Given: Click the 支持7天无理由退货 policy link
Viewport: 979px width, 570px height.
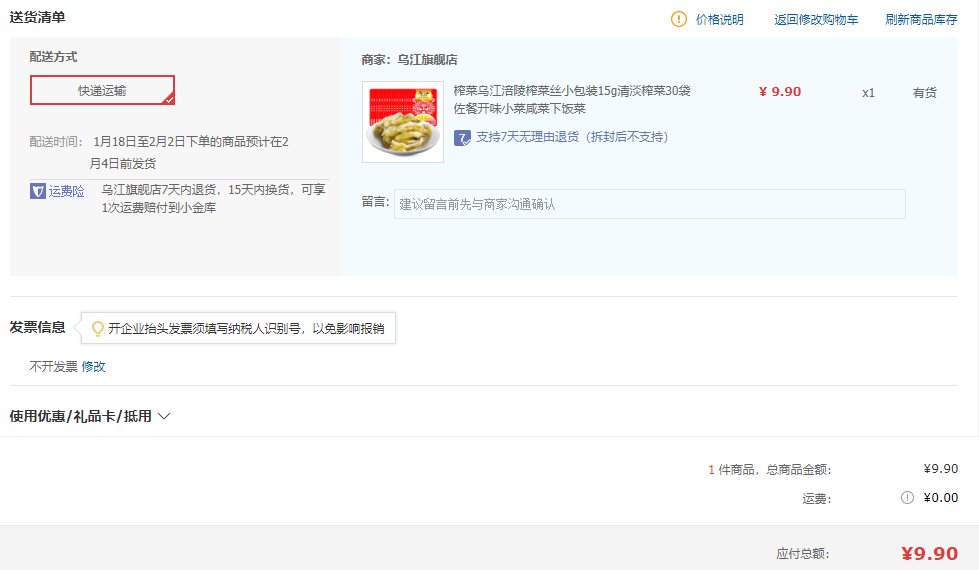Looking at the screenshot, I should coord(572,137).
